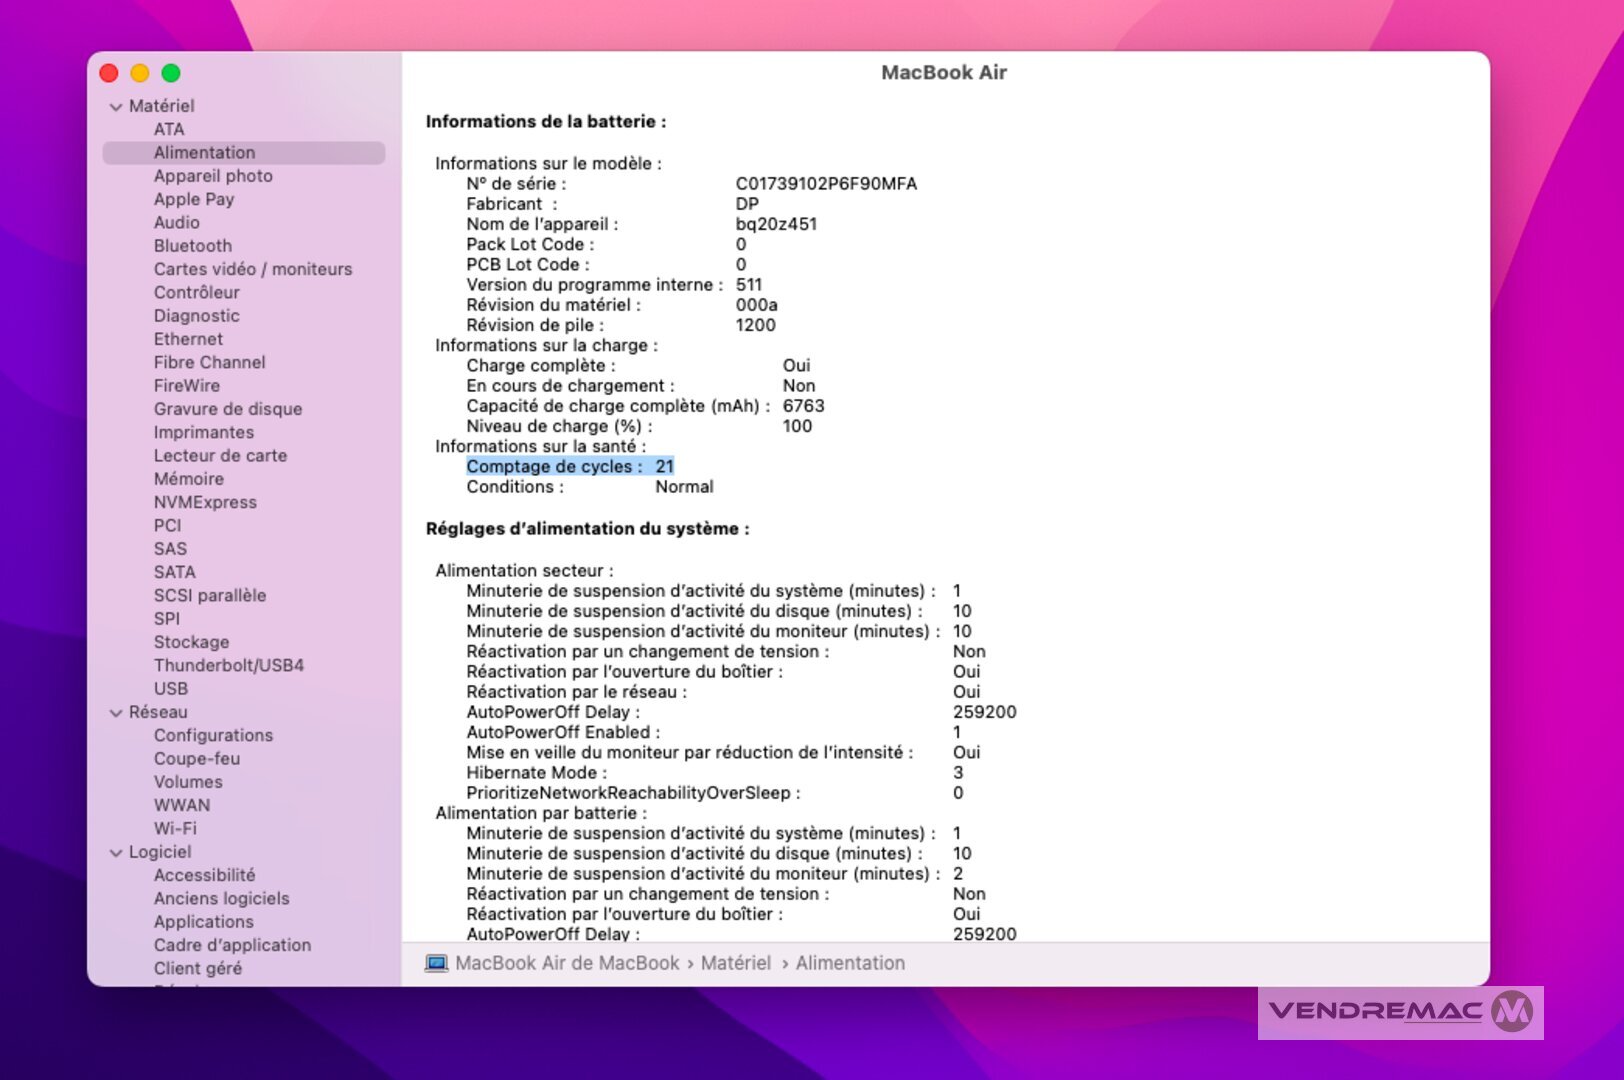Open the Audio hardware entry
Screen dimensions: 1624x1080
[x=176, y=223]
